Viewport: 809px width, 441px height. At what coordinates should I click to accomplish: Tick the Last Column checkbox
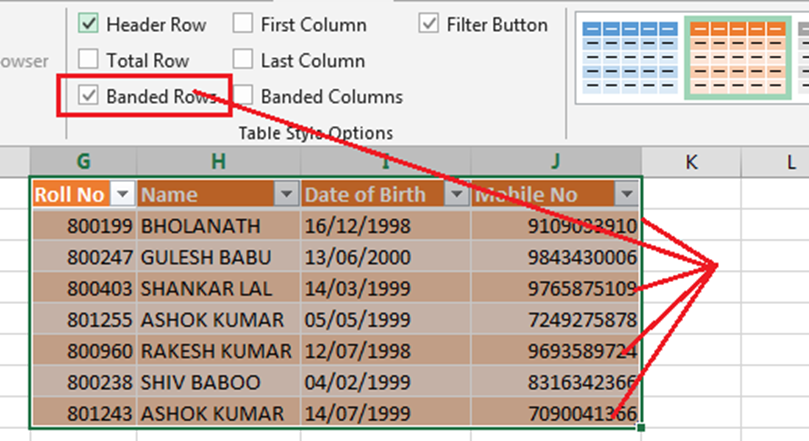pos(243,60)
